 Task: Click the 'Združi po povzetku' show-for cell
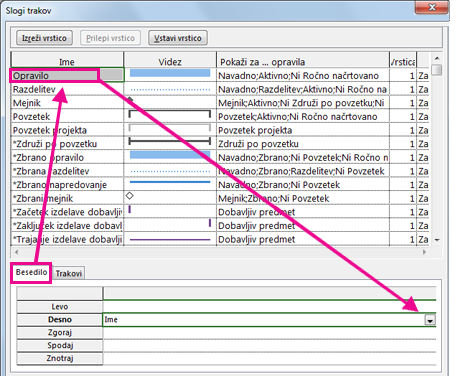tap(303, 144)
